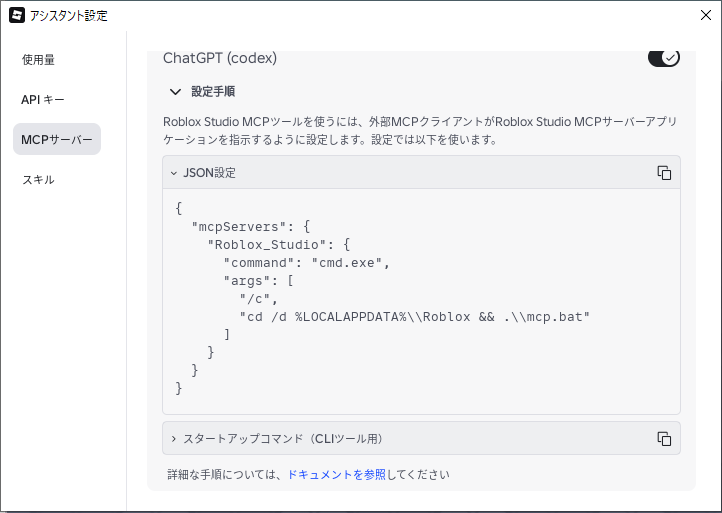
Task: Expand スタートアップコマンド（CLIツール用）
Action: coord(174,438)
